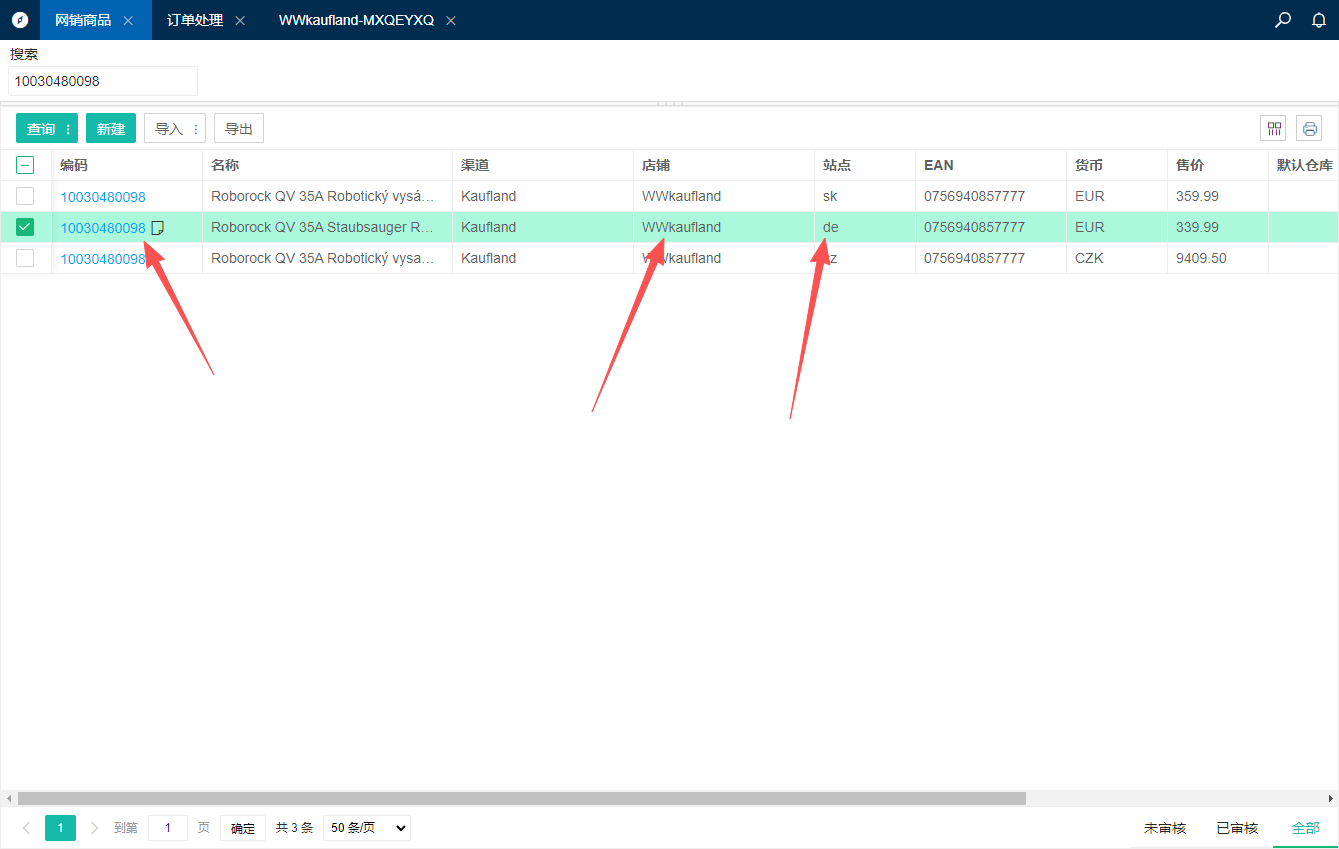The image size is (1339, 849).
Task: Click the note icon beside selected code
Action: (157, 228)
